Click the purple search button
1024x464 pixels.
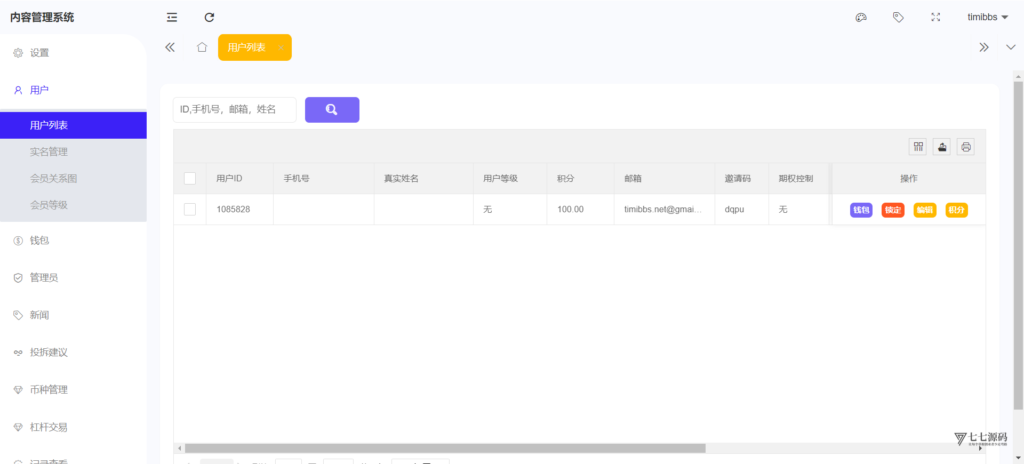click(332, 110)
